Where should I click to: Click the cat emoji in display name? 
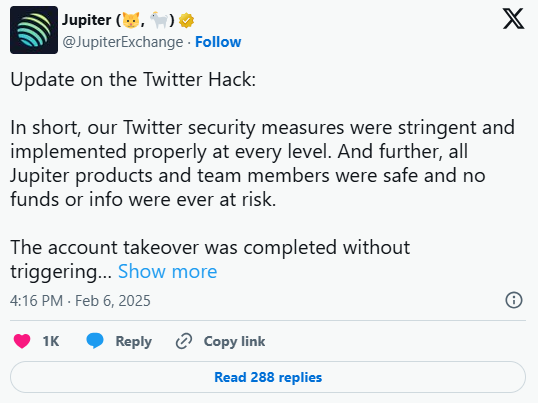click(131, 20)
